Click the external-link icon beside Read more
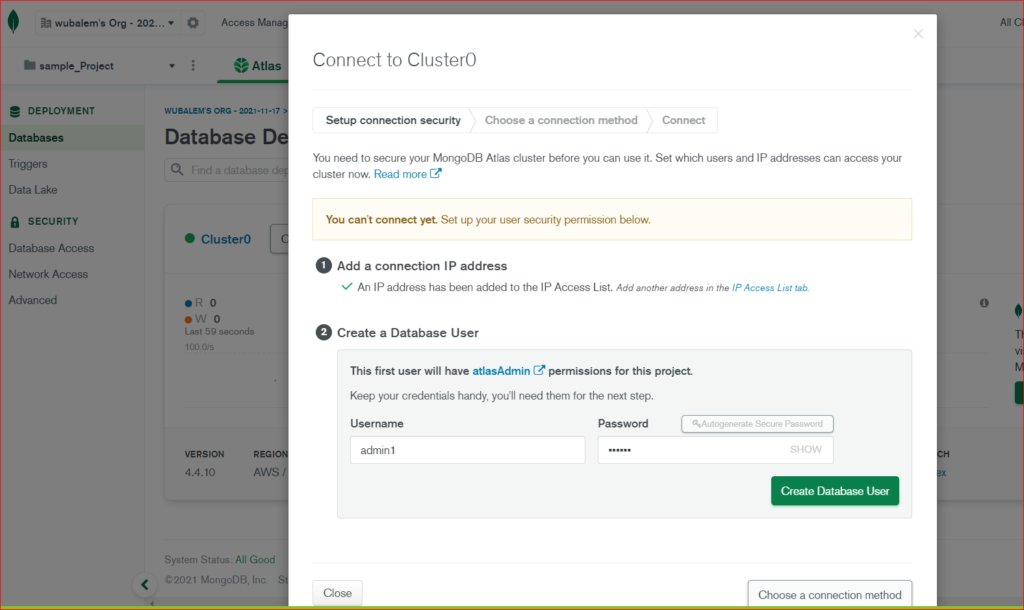This screenshot has height=610, width=1024. (434, 173)
